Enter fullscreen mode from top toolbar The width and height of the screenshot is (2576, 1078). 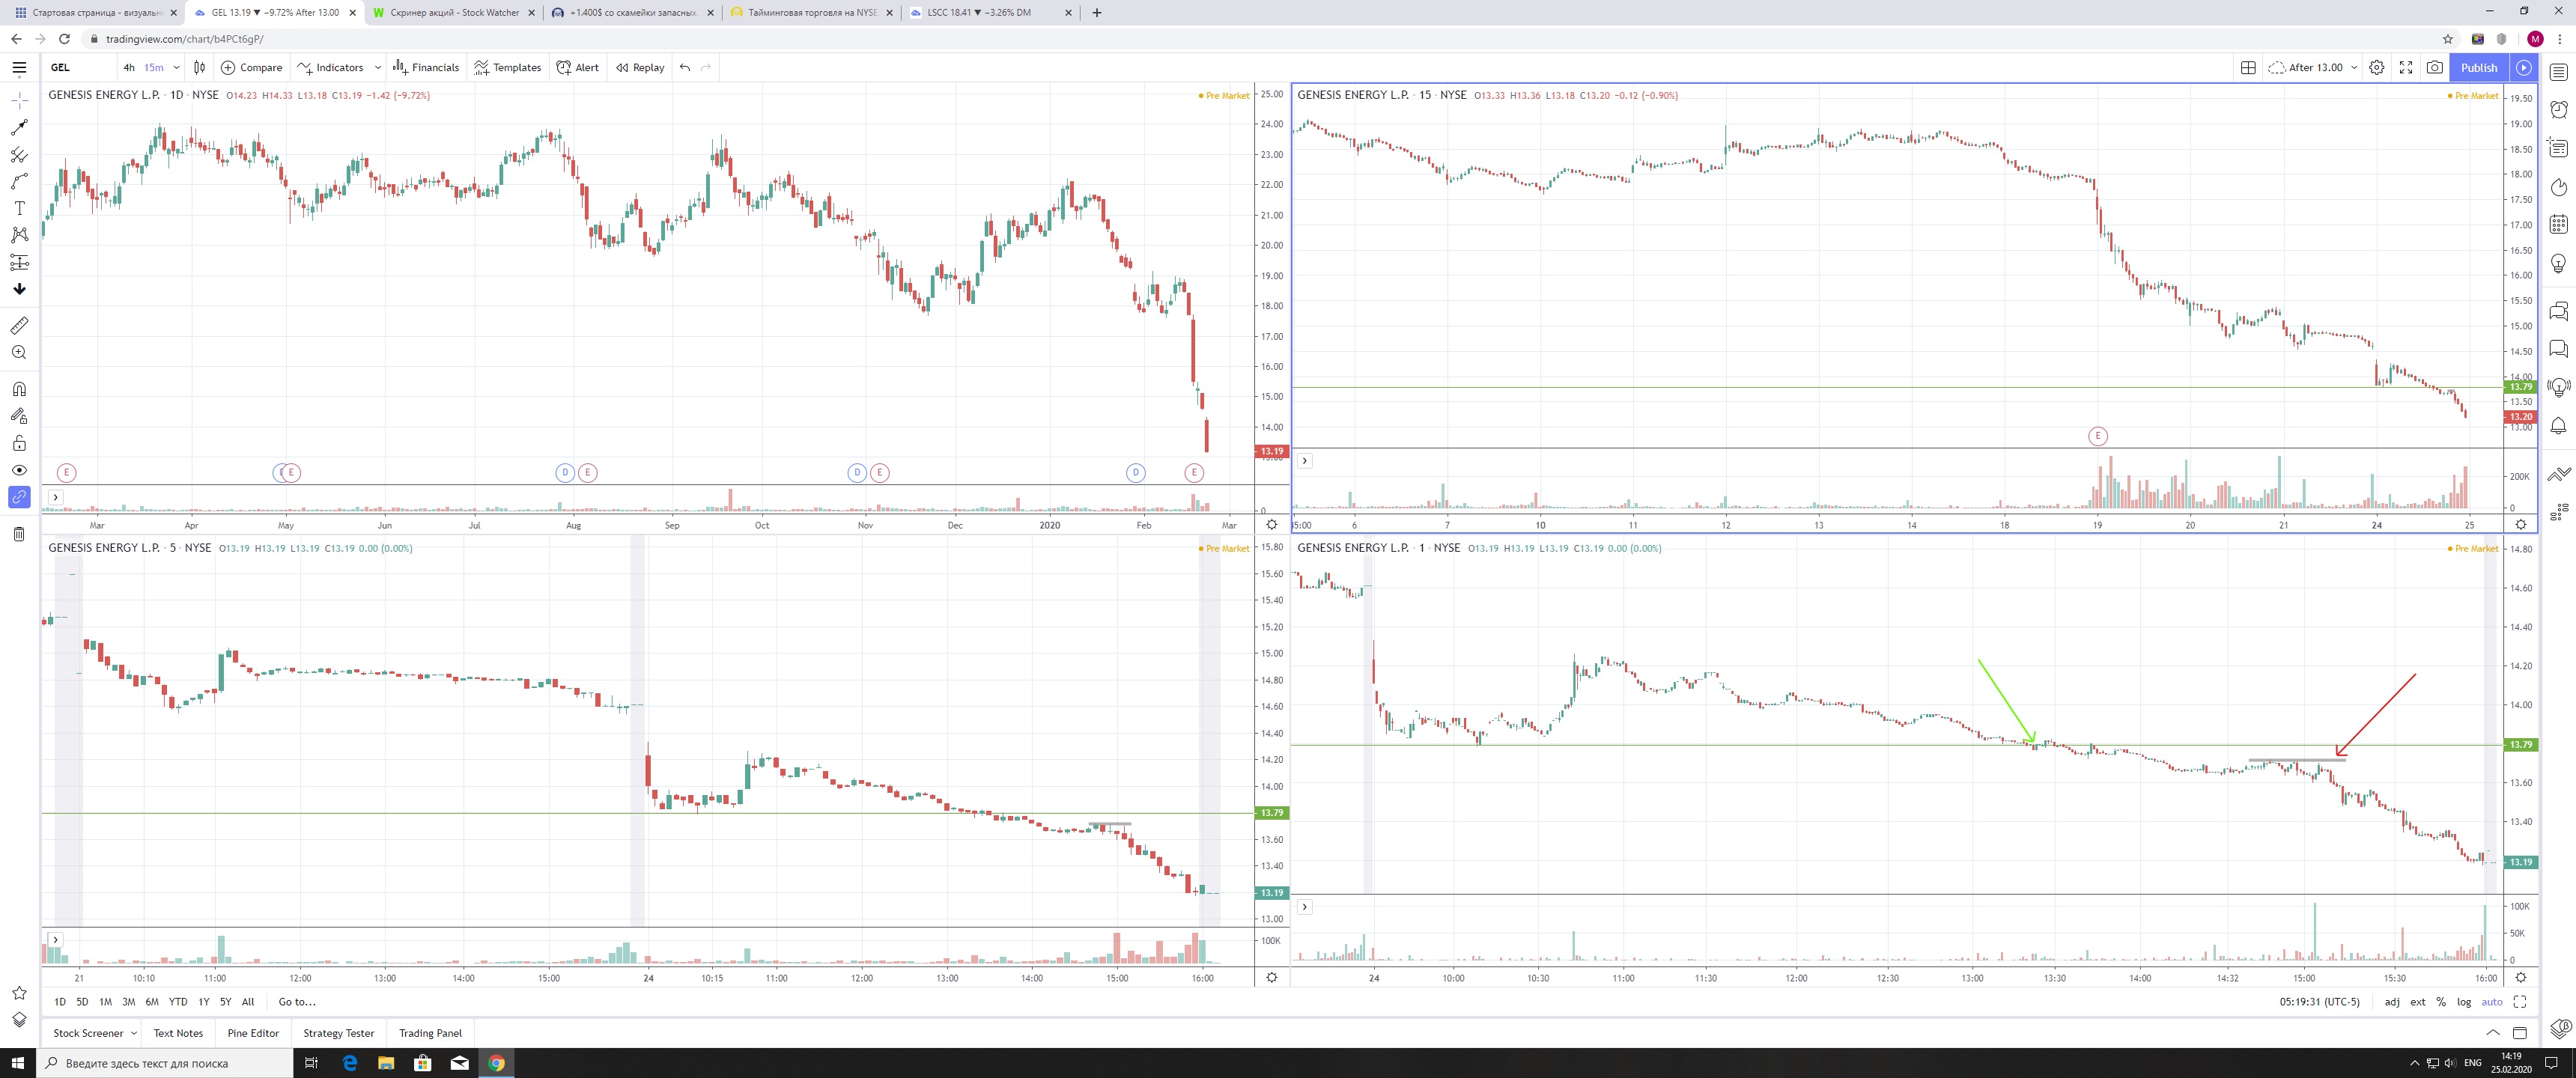(2406, 67)
